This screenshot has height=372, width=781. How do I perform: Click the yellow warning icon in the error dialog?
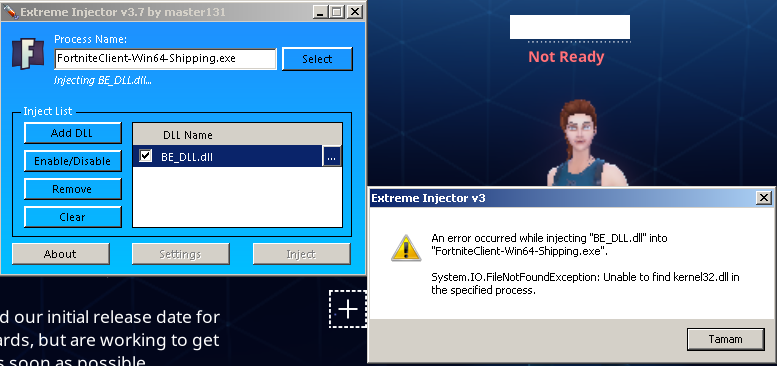point(406,248)
